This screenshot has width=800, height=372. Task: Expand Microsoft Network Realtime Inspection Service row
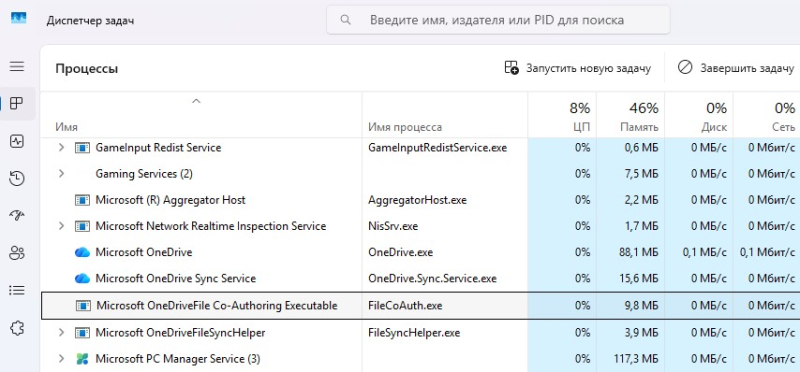click(61, 226)
